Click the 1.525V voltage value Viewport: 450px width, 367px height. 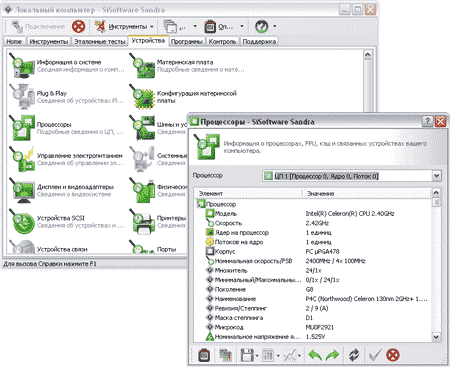[x=315, y=337]
